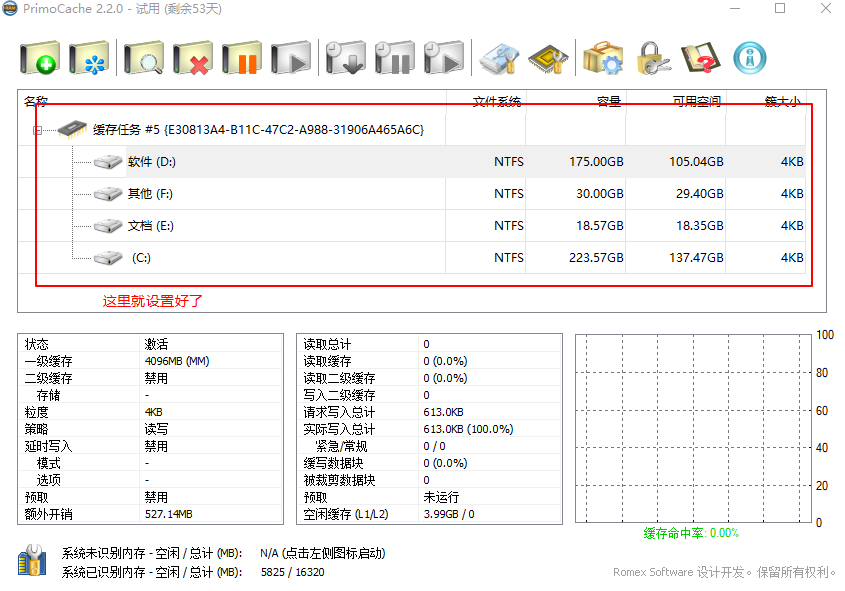
Task: Select the 软件 (D:) volume row
Action: tap(412, 162)
